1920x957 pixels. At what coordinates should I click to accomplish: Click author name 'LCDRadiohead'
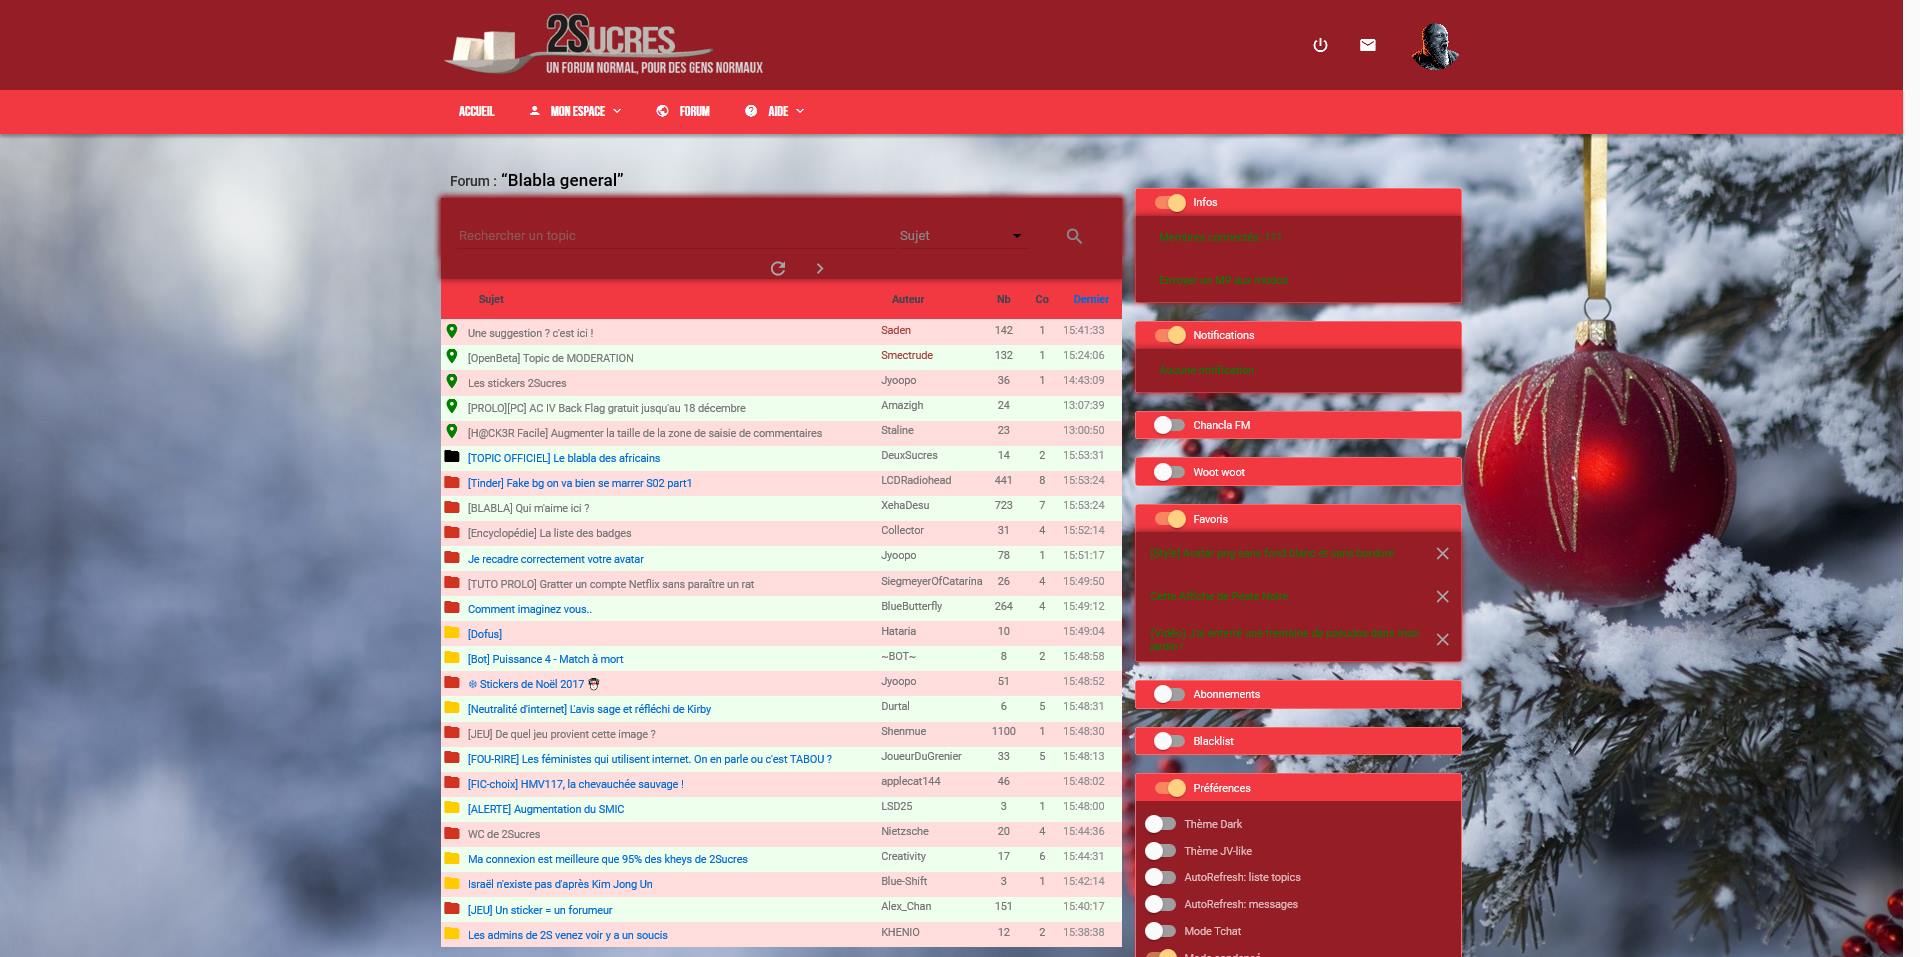pos(916,480)
